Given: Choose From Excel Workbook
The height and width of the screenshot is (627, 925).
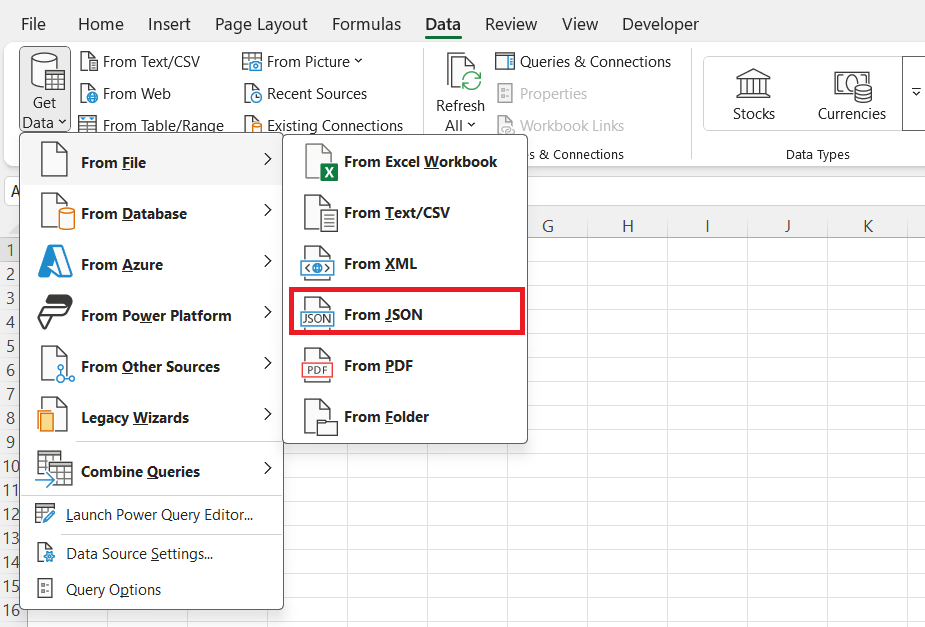Looking at the screenshot, I should click(x=405, y=162).
